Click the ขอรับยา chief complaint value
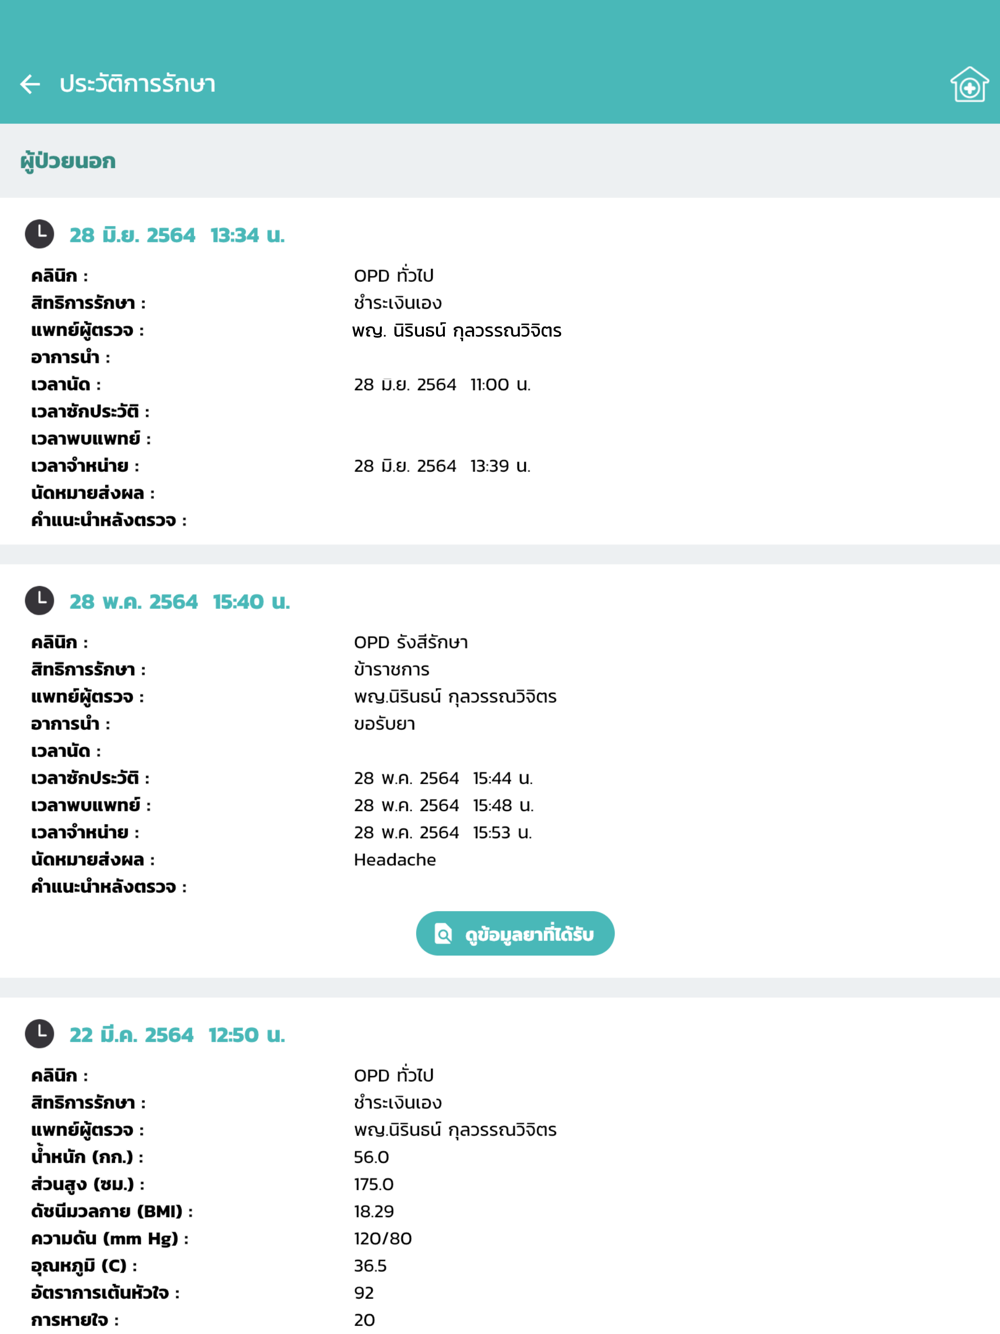This screenshot has width=1000, height=1334. (384, 724)
